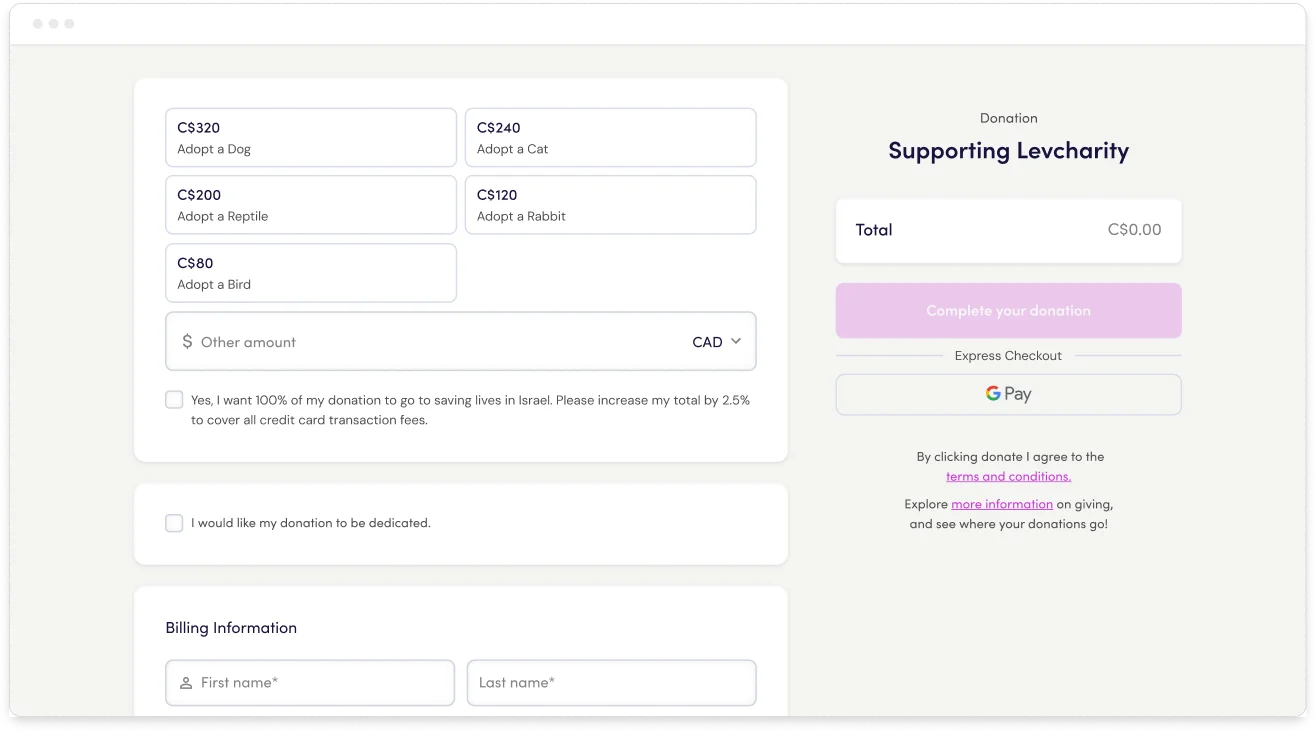The height and width of the screenshot is (732, 1316).
Task: Click into the Last name field
Action: [x=611, y=683]
